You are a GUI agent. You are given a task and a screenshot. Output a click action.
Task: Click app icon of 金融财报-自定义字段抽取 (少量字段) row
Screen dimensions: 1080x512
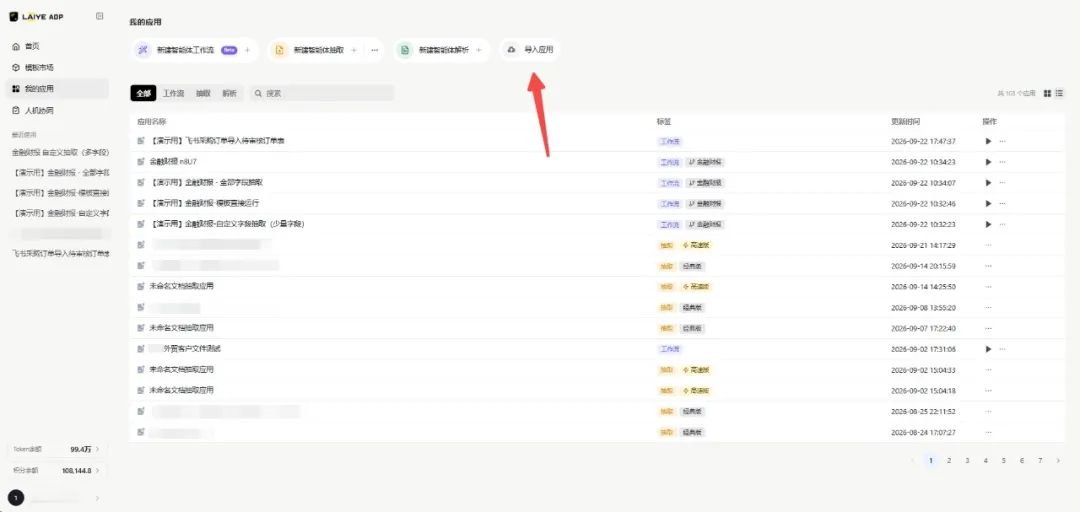(x=141, y=224)
